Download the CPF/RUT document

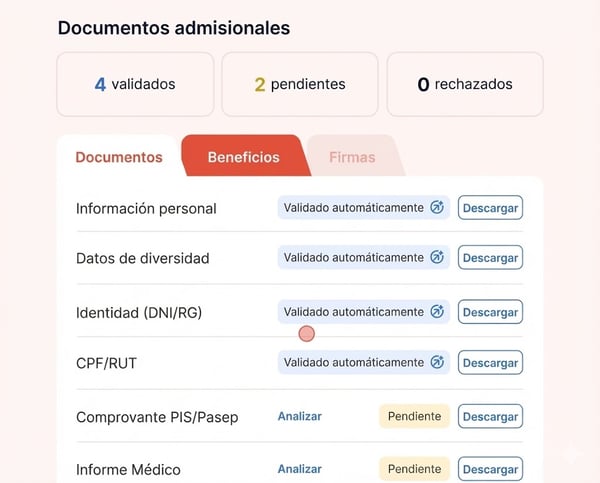click(x=490, y=363)
